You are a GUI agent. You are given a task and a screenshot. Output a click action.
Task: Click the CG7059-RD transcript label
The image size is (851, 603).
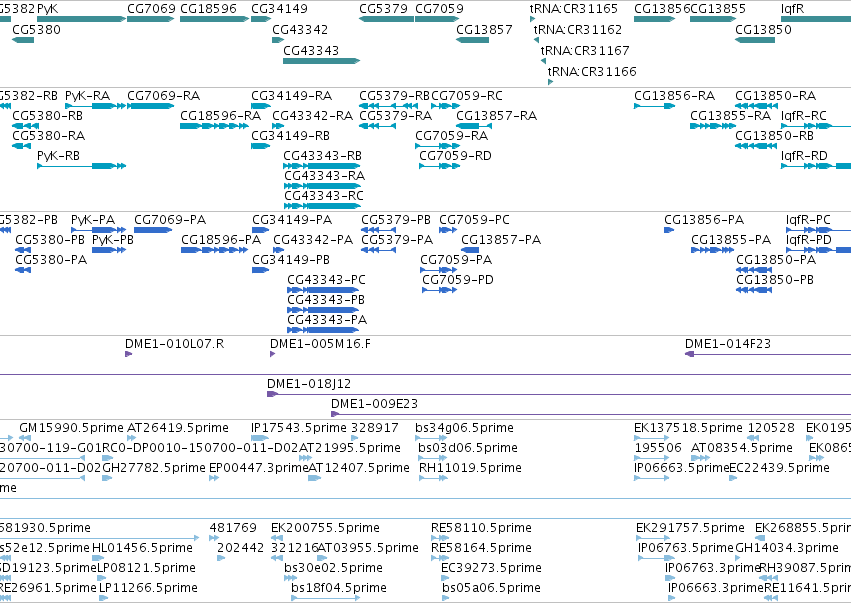tap(455, 156)
